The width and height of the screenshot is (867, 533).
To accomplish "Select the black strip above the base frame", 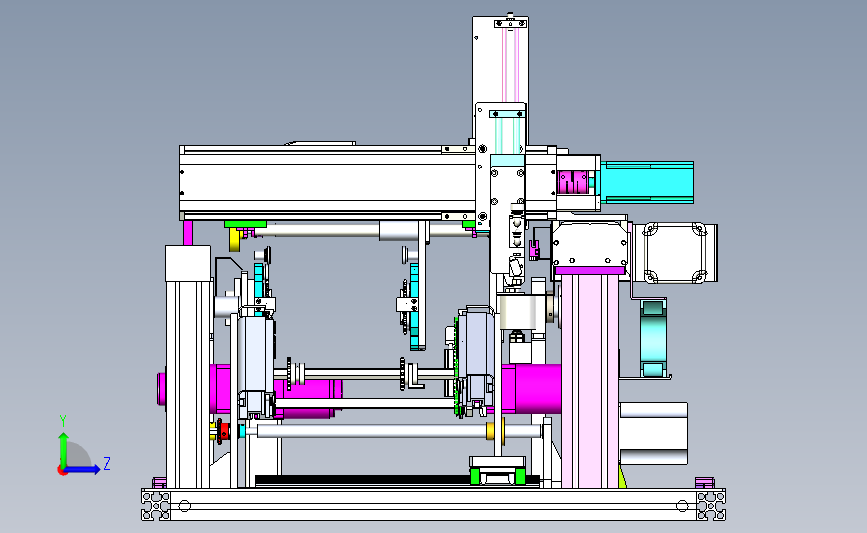I will [x=362, y=480].
